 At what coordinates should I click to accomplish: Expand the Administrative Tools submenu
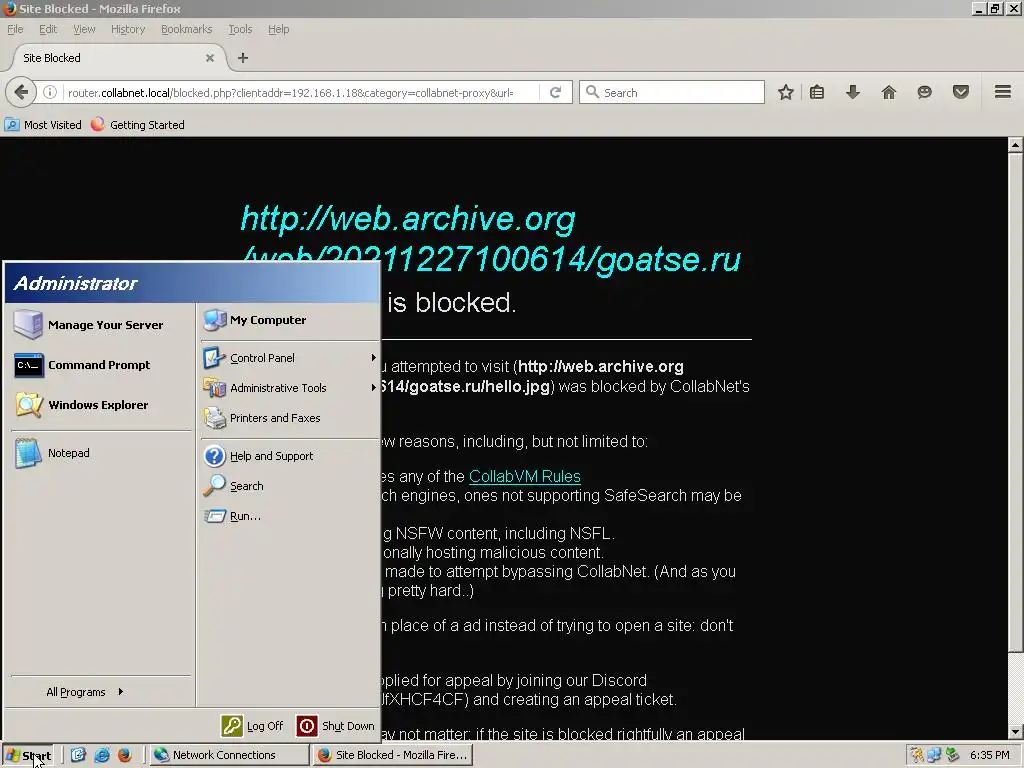coord(290,388)
